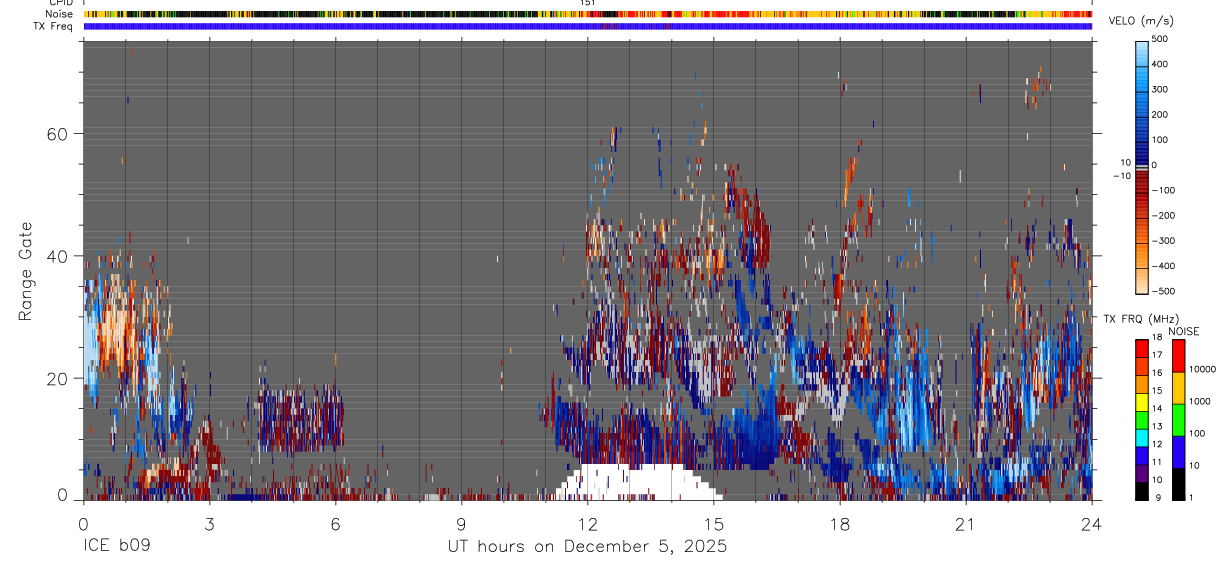The height and width of the screenshot is (567, 1228).
Task: Click the 'VELO (m/s)' legend title
Action: point(1142,21)
